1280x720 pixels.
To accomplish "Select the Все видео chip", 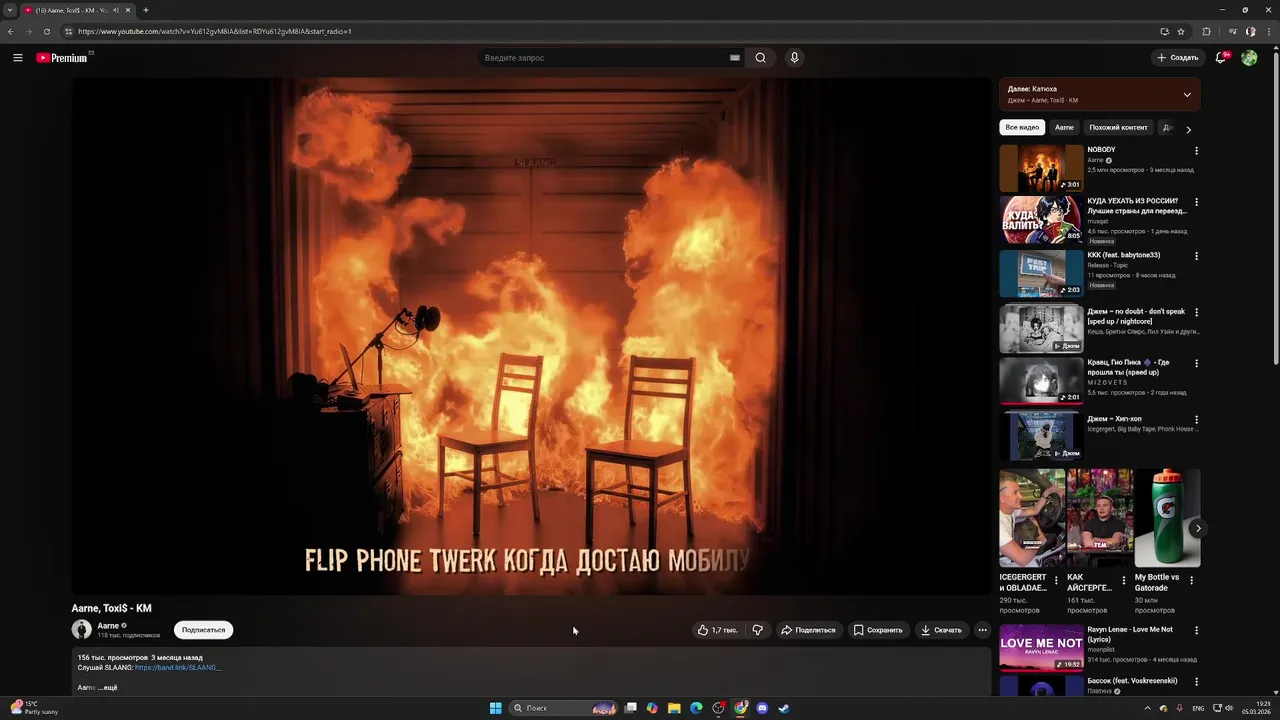I will pos(1022,128).
